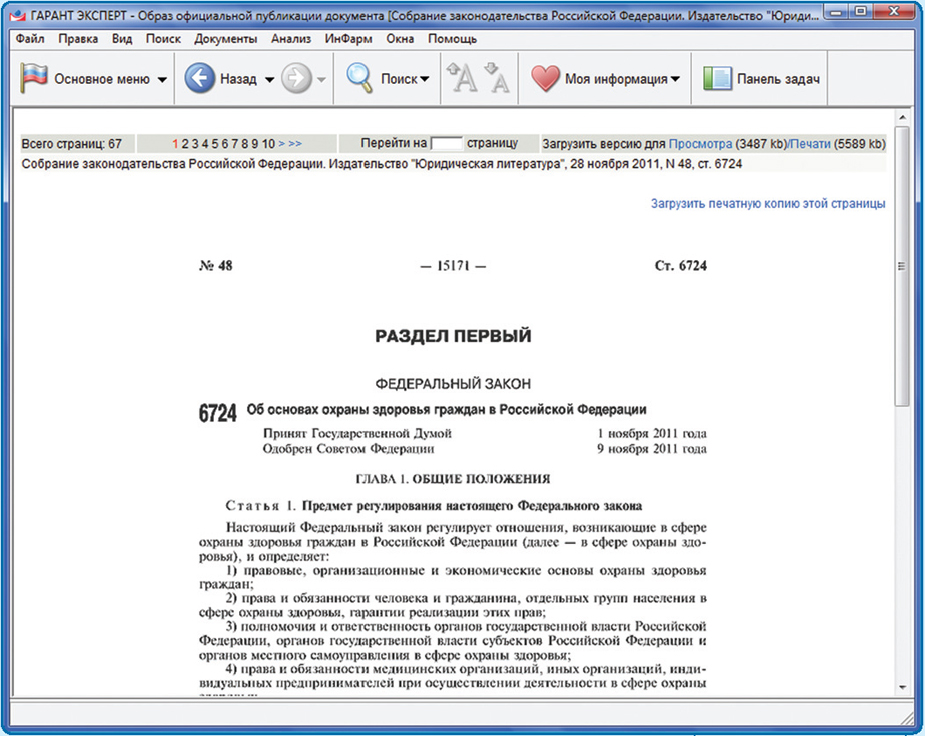Click the grayed Forward arrow icon
925x736 pixels.
click(296, 79)
